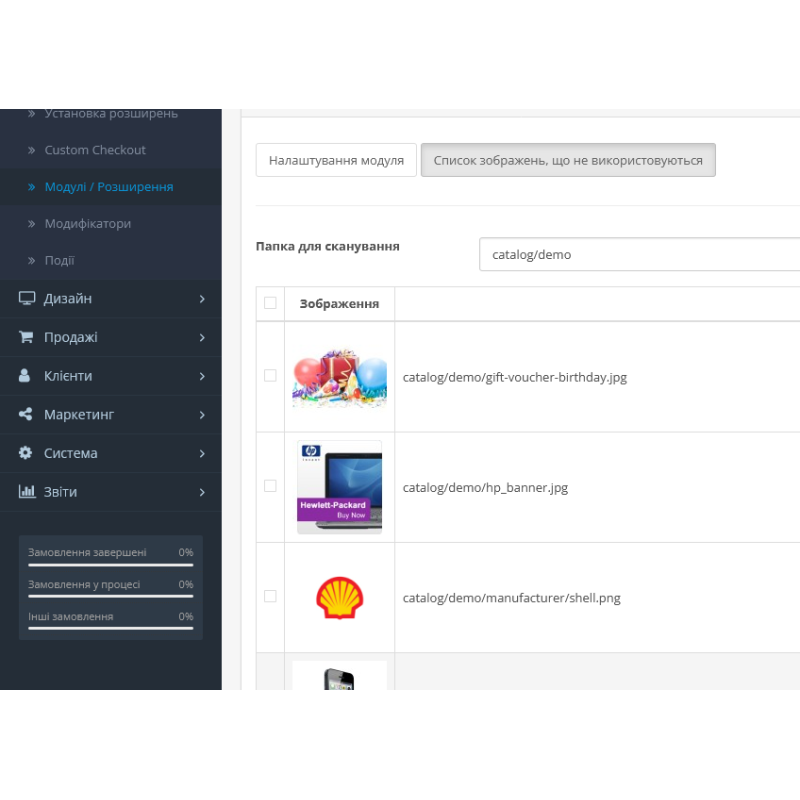The width and height of the screenshot is (800, 800).
Task: Expand the Продажі submenu arrow
Action: (202, 338)
